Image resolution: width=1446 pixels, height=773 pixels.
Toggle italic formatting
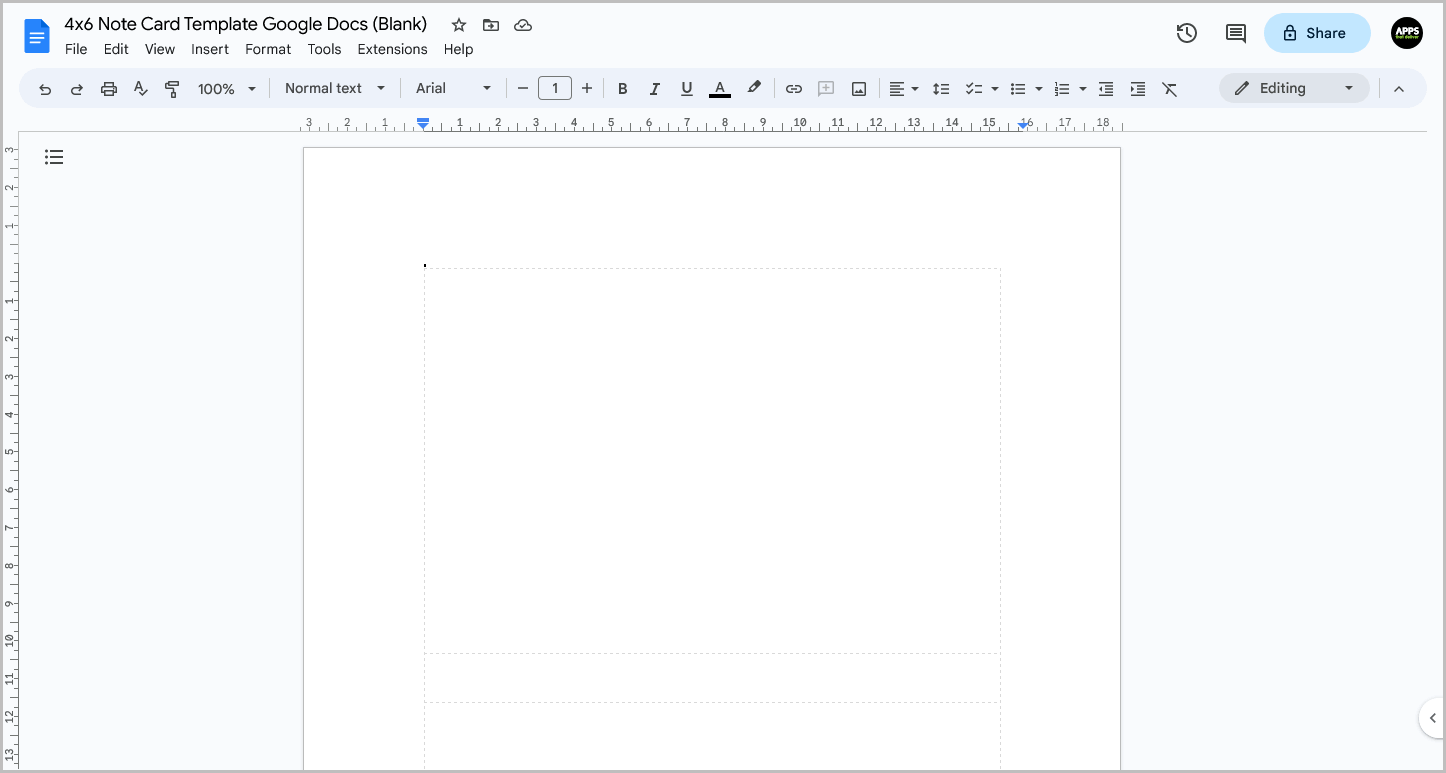654,88
